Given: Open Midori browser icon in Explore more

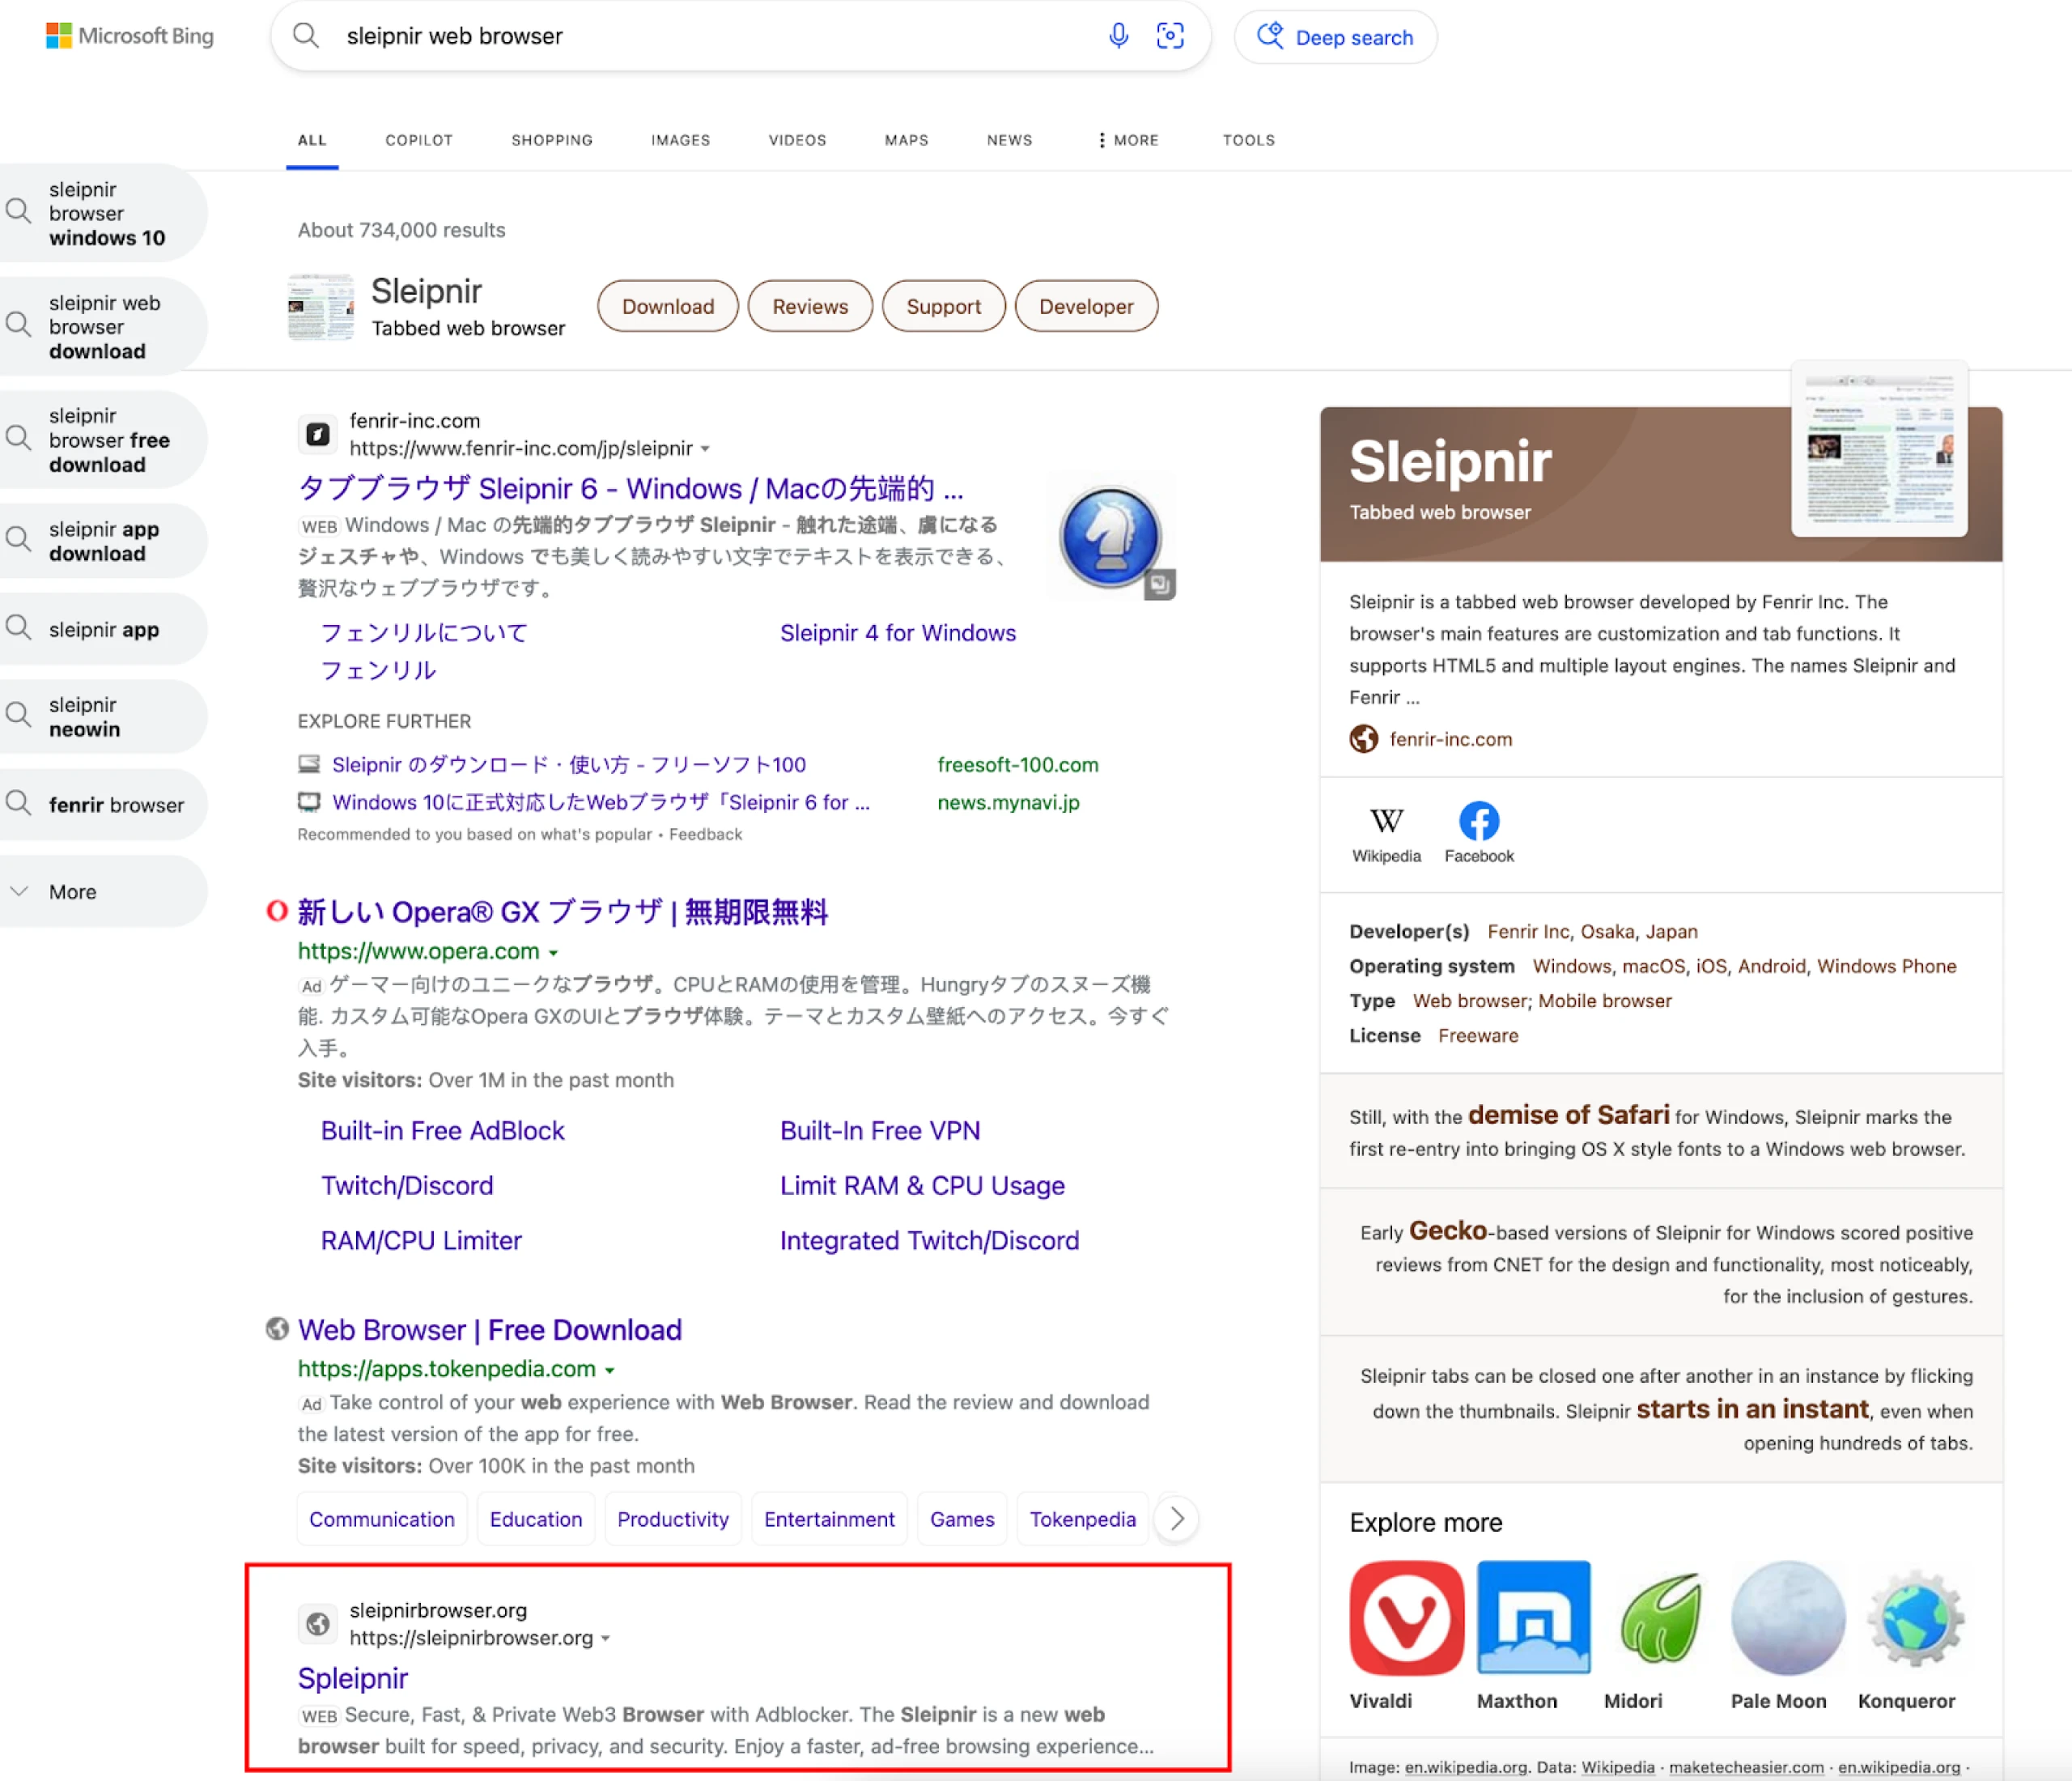Looking at the screenshot, I should click(x=1660, y=1617).
